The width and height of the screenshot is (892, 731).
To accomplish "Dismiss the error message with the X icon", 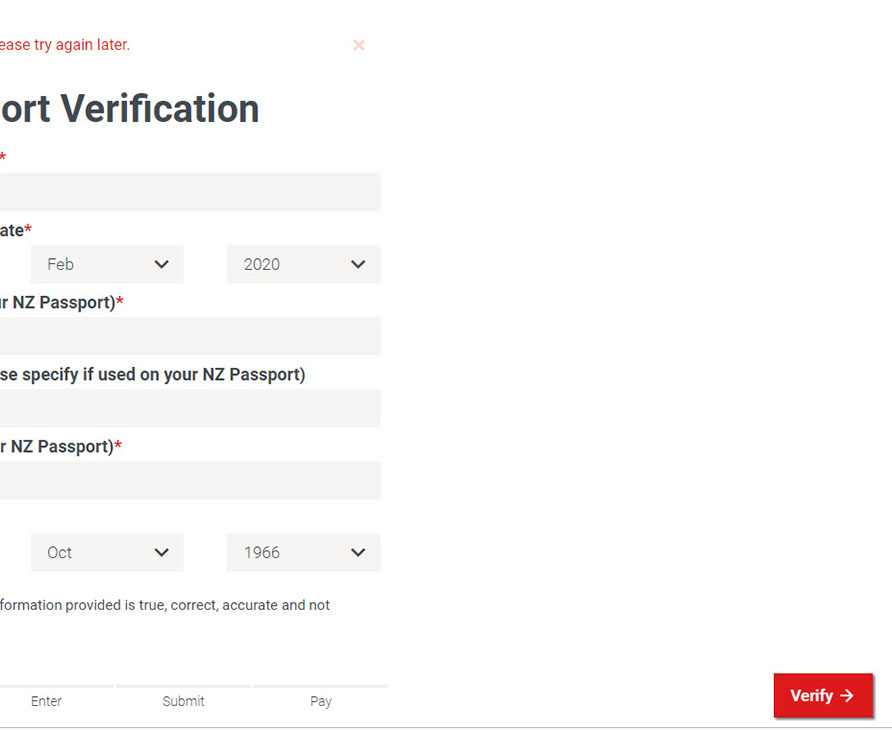I will pos(359,45).
